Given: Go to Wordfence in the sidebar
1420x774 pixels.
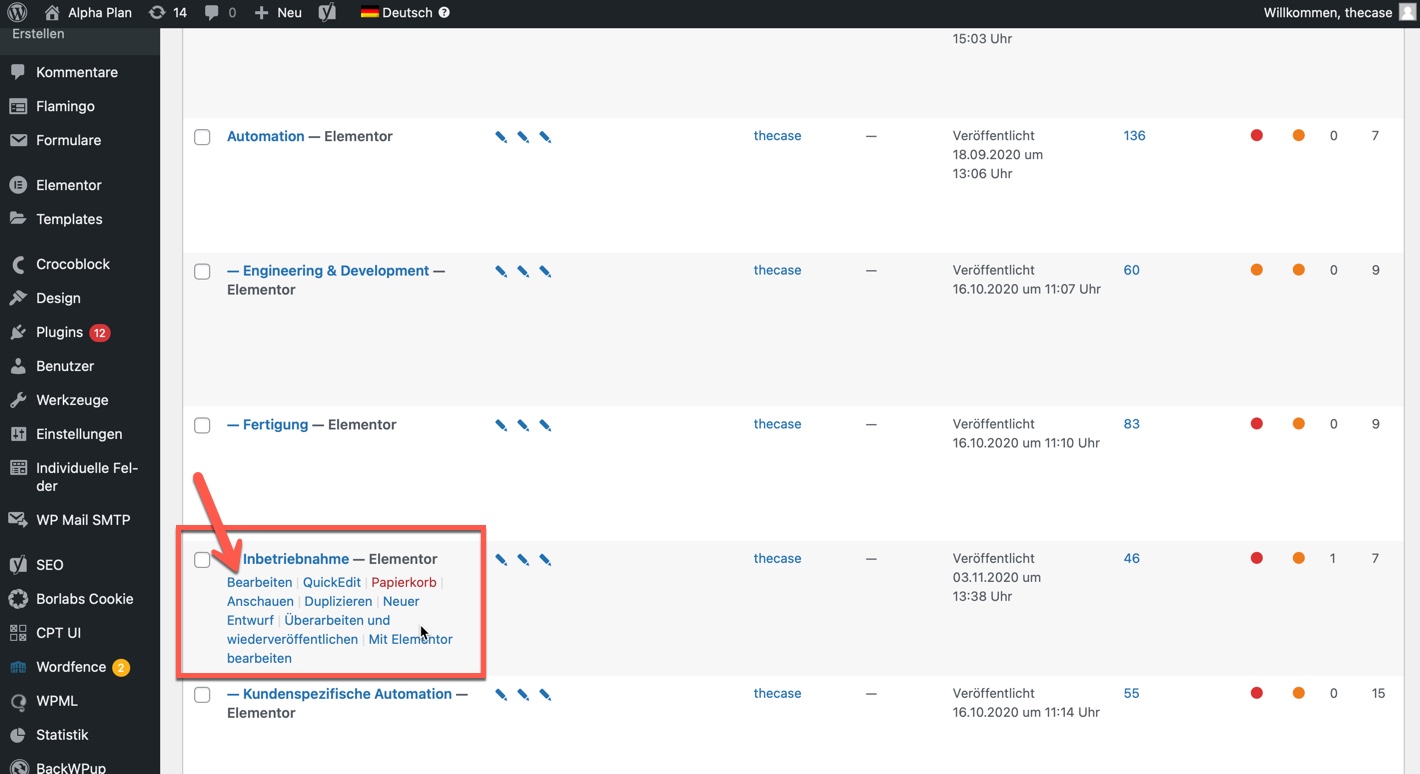Looking at the screenshot, I should [70, 667].
